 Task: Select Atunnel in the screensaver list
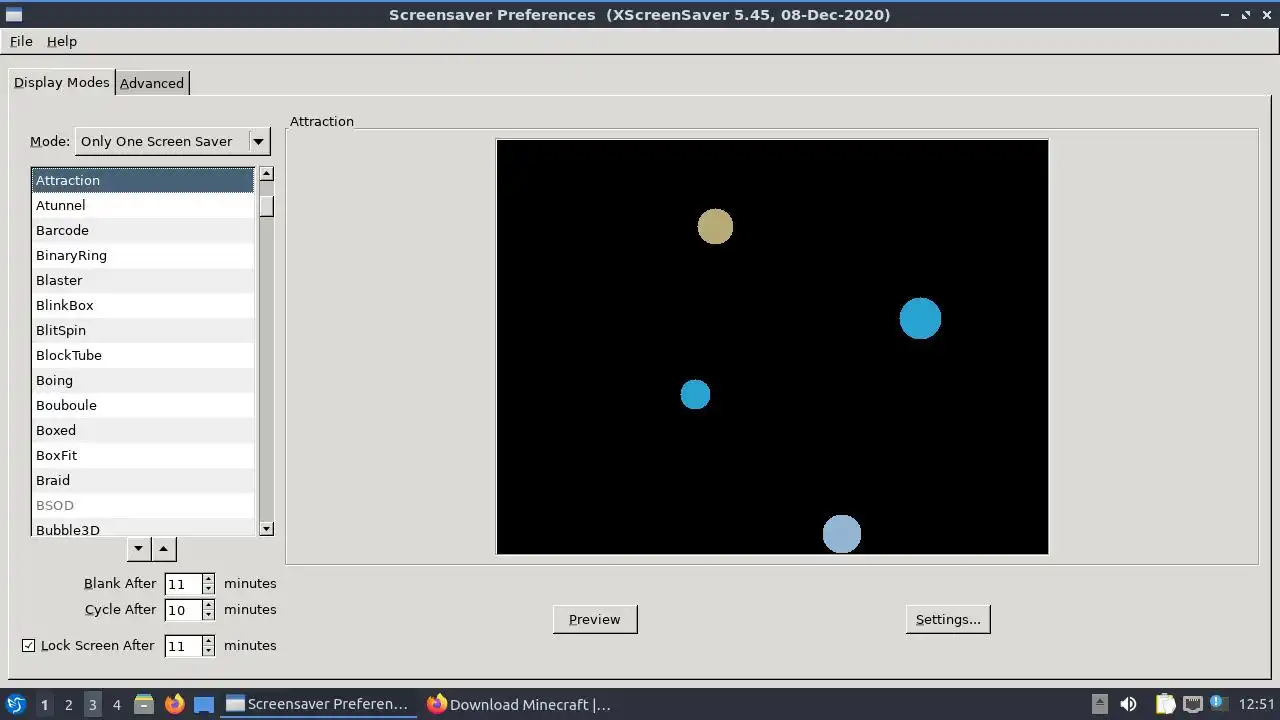pos(143,205)
